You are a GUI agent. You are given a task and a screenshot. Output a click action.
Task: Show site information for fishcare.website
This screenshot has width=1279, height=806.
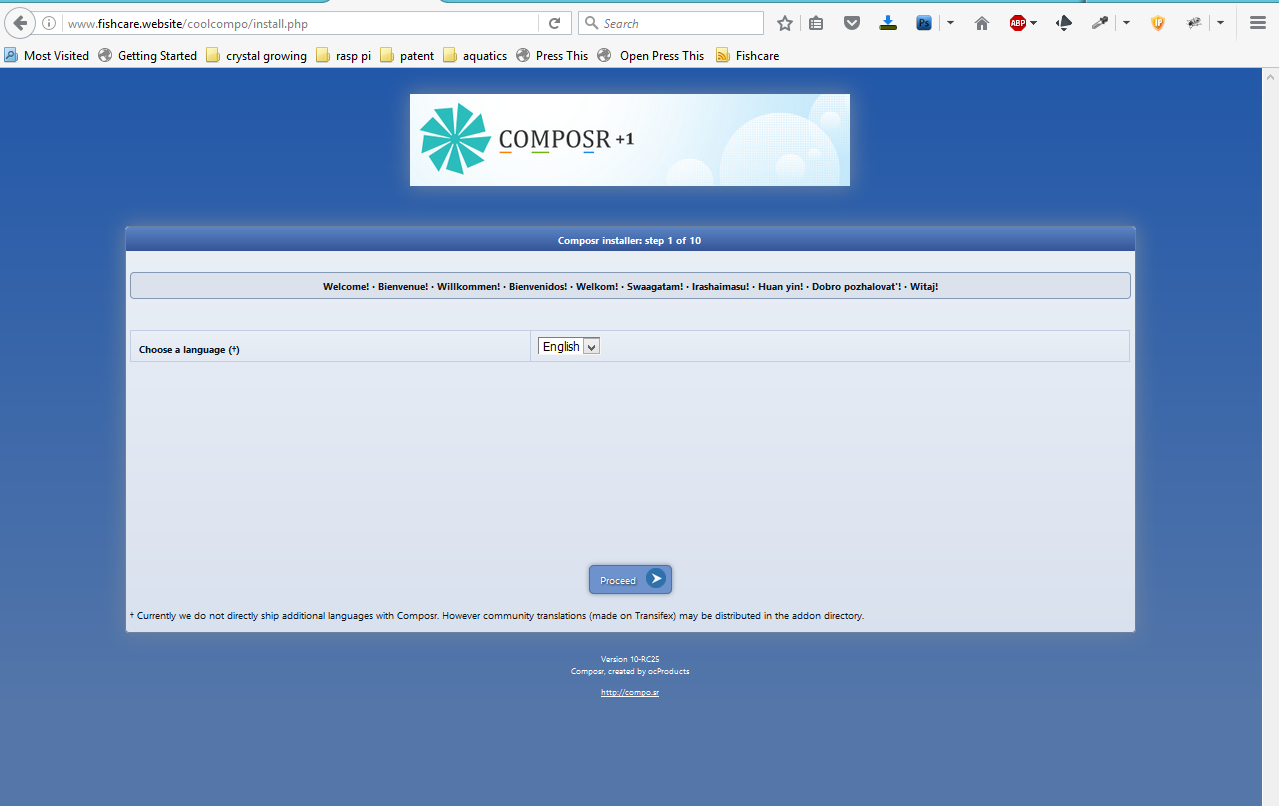pos(49,23)
